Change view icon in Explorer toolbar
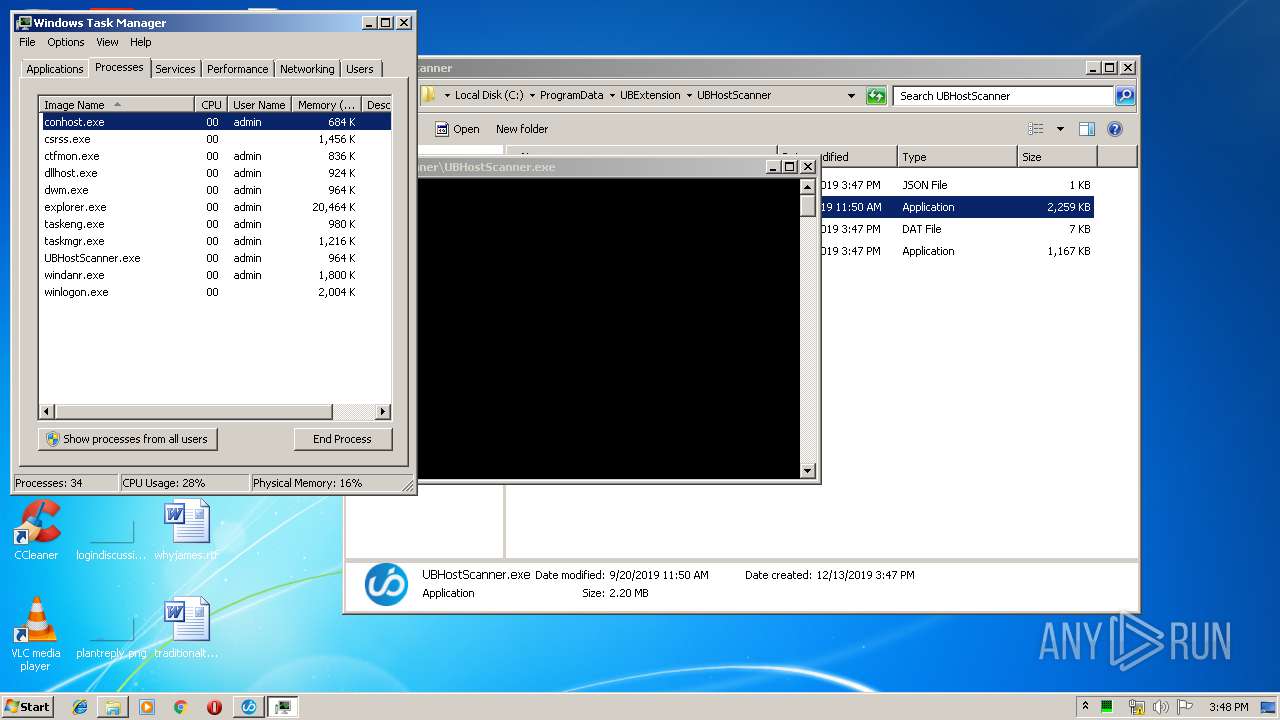This screenshot has height=720, width=1280. click(x=1036, y=129)
